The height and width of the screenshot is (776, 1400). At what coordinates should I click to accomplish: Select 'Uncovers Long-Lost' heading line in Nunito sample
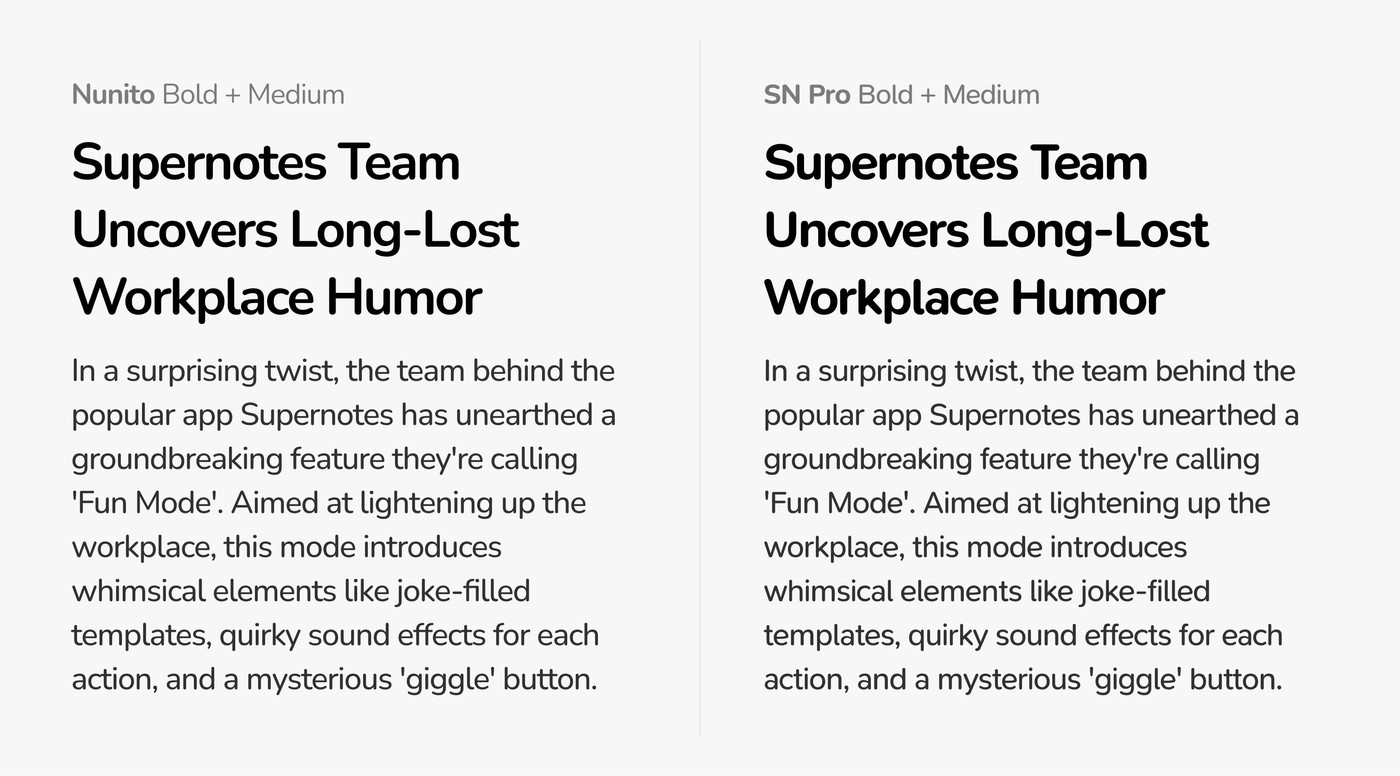click(x=295, y=231)
